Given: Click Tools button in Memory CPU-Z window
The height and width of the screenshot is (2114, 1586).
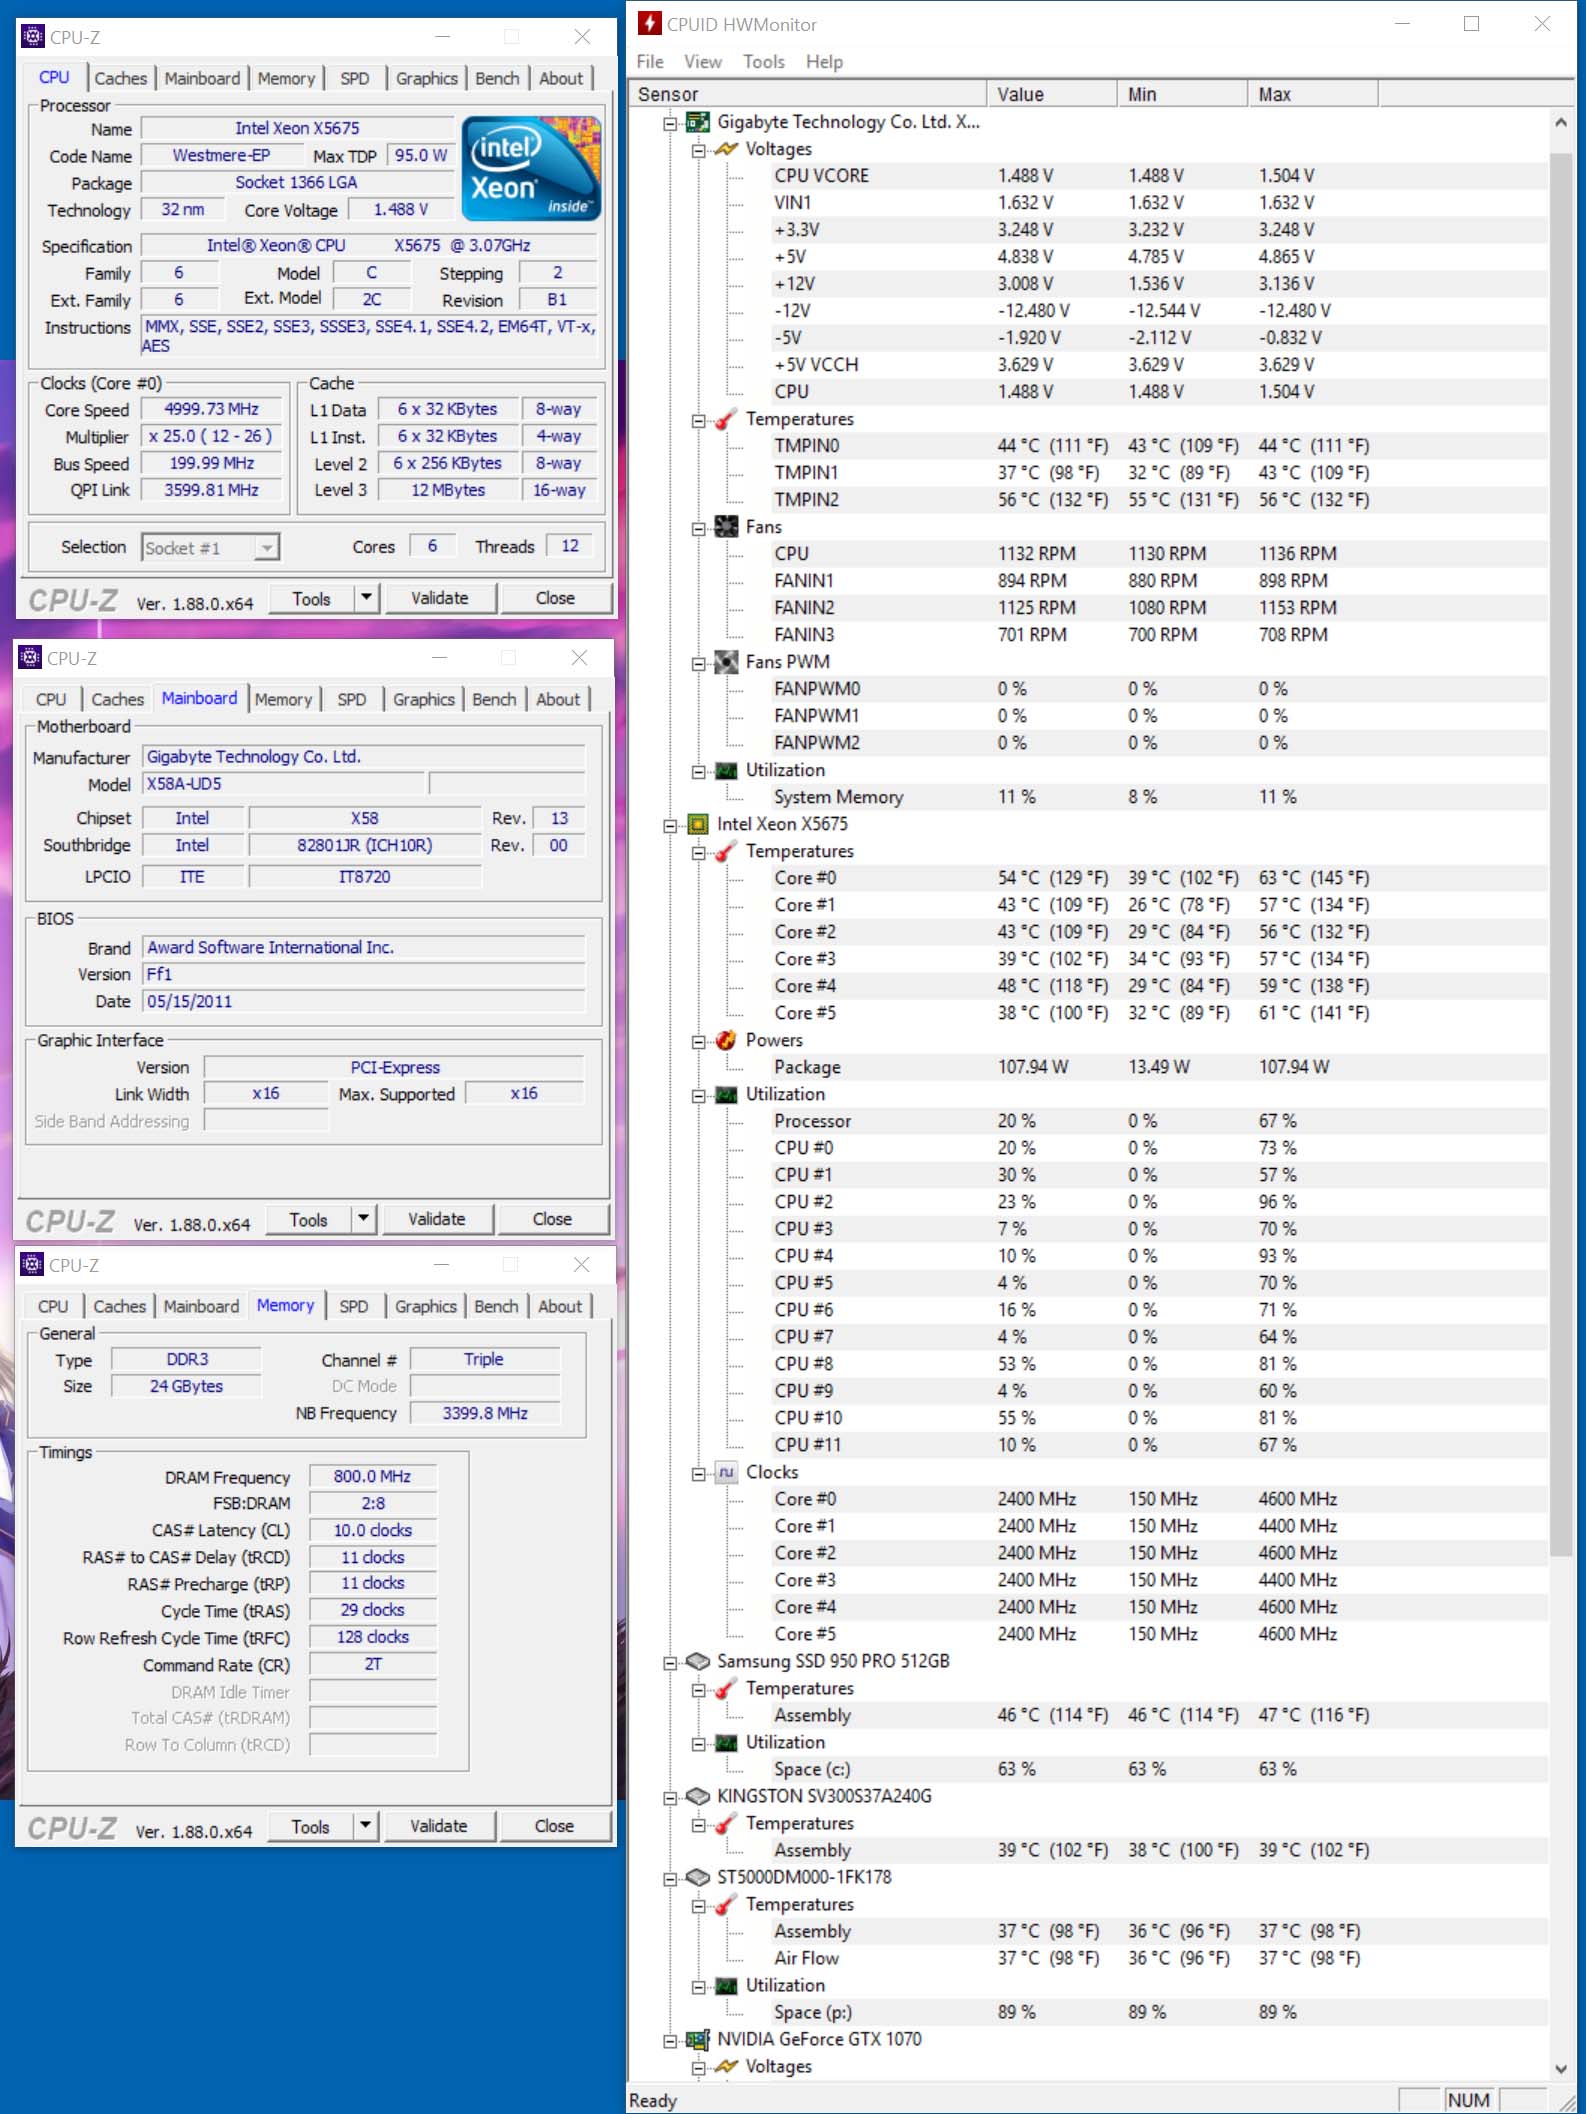Looking at the screenshot, I should (310, 1826).
